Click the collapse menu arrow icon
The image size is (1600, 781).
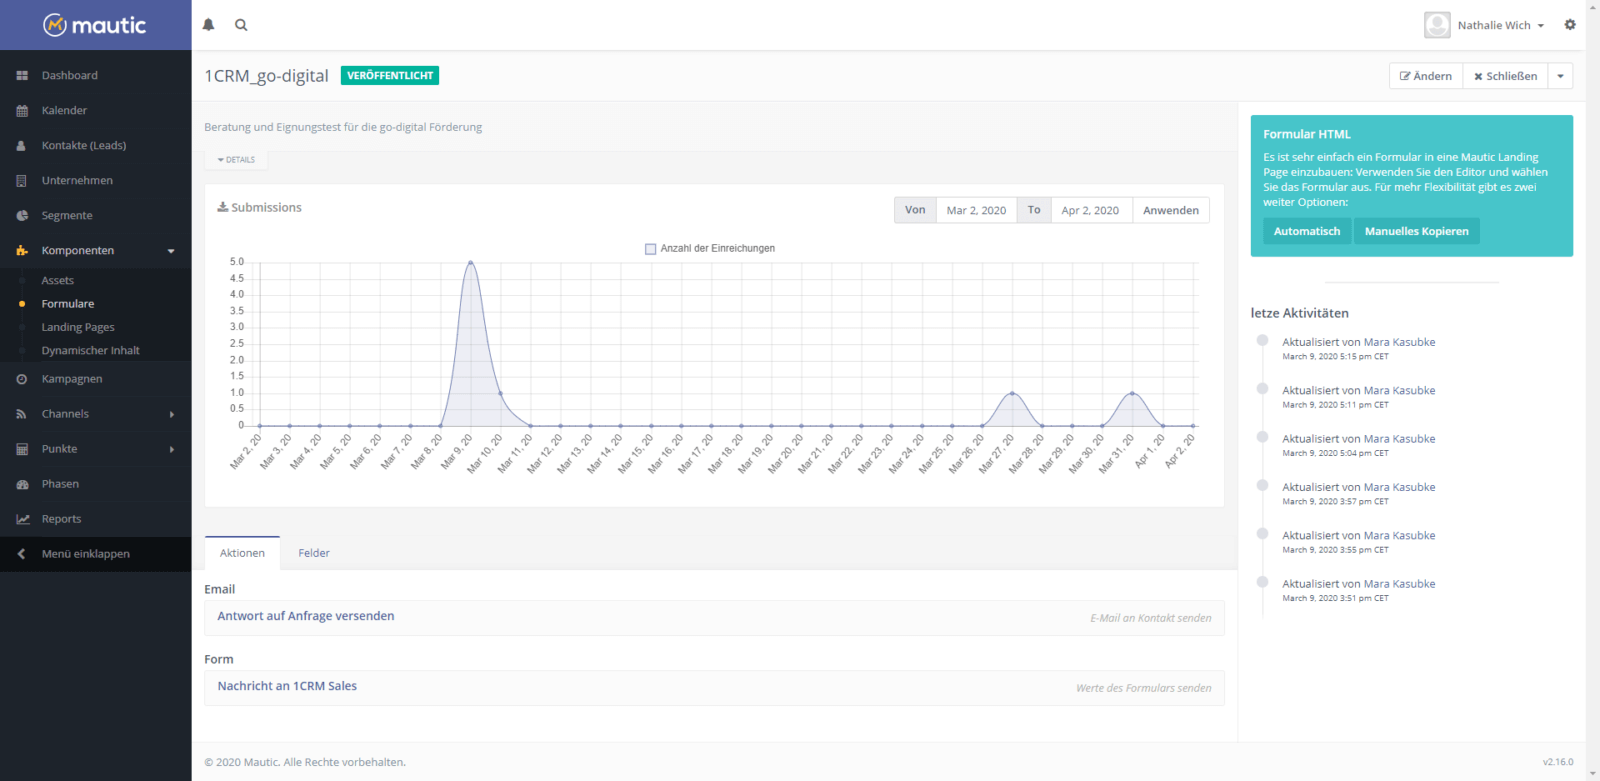pos(21,554)
